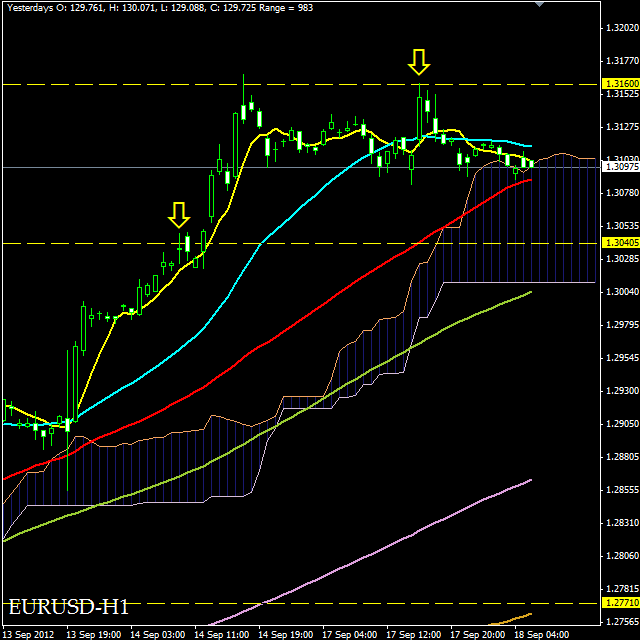Click the 1.31525 price axis label
This screenshot has height=640, width=640.
[622, 93]
